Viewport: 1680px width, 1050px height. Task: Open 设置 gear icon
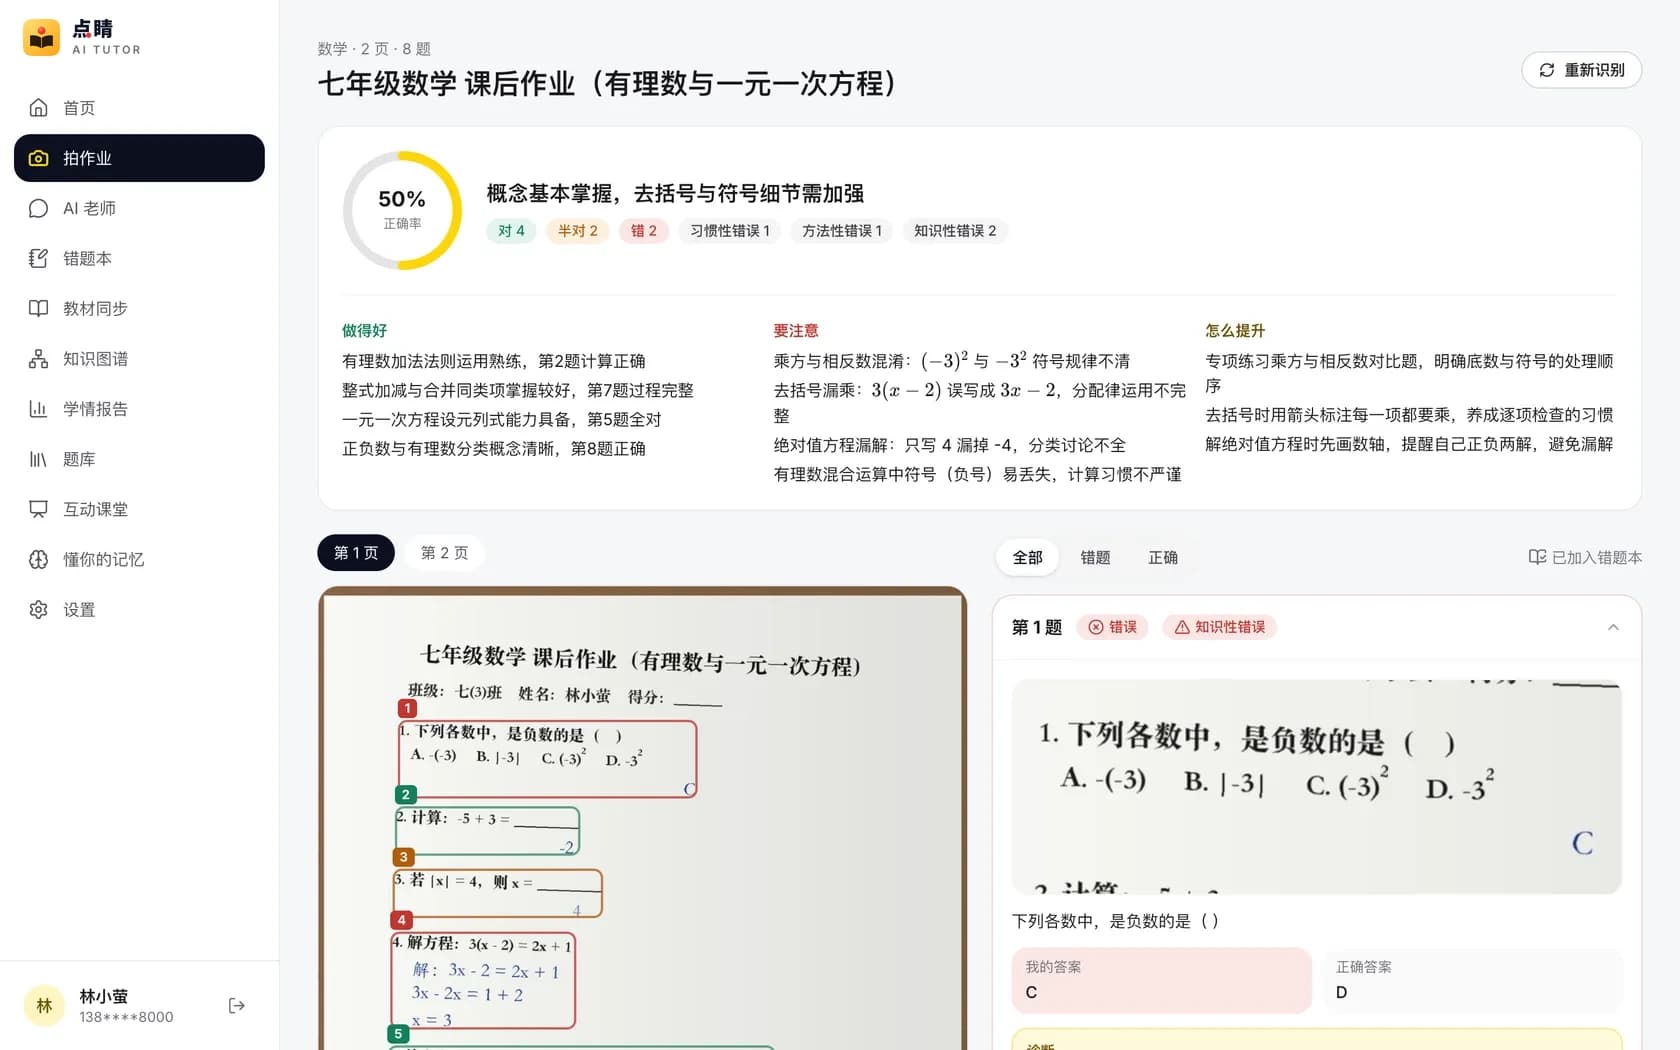(38, 609)
